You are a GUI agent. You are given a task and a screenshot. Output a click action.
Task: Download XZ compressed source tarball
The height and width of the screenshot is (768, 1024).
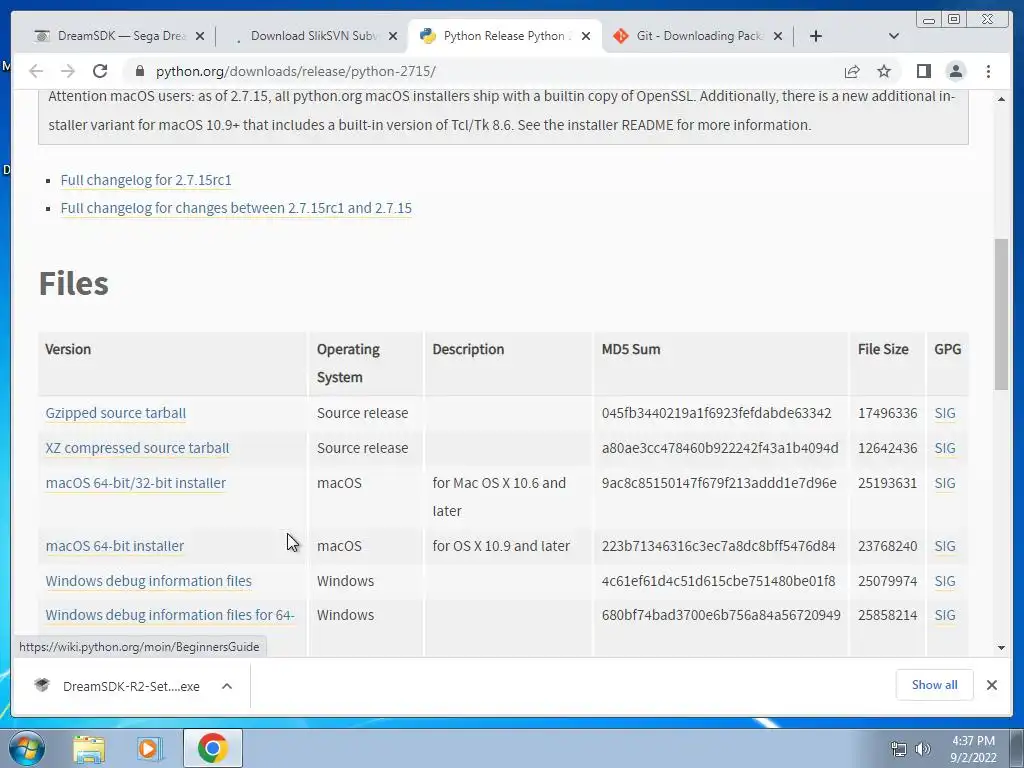(x=137, y=448)
